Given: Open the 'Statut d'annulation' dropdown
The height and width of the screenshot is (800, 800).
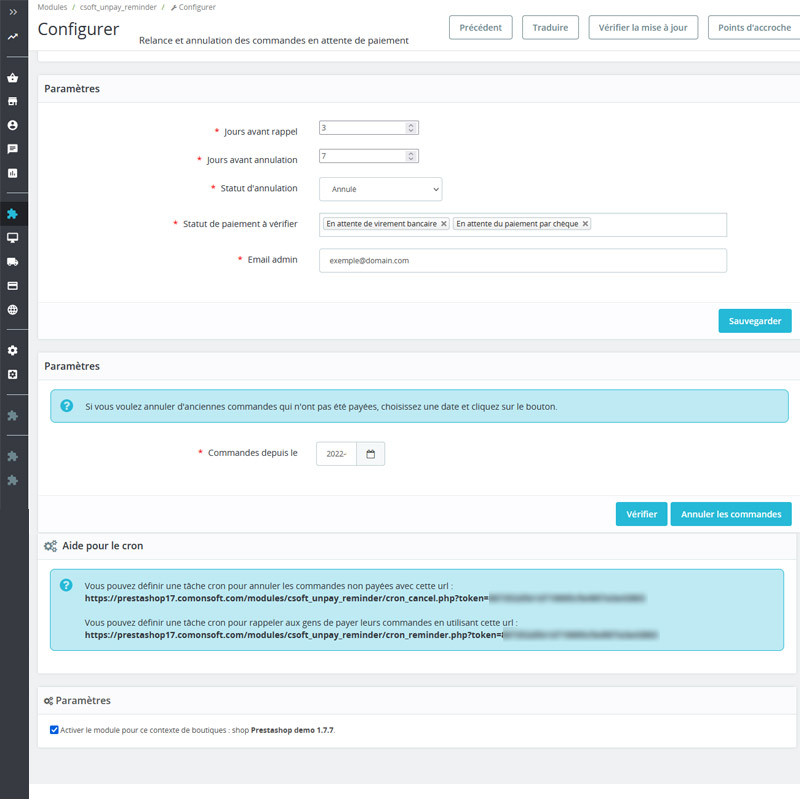Looking at the screenshot, I should [x=380, y=189].
